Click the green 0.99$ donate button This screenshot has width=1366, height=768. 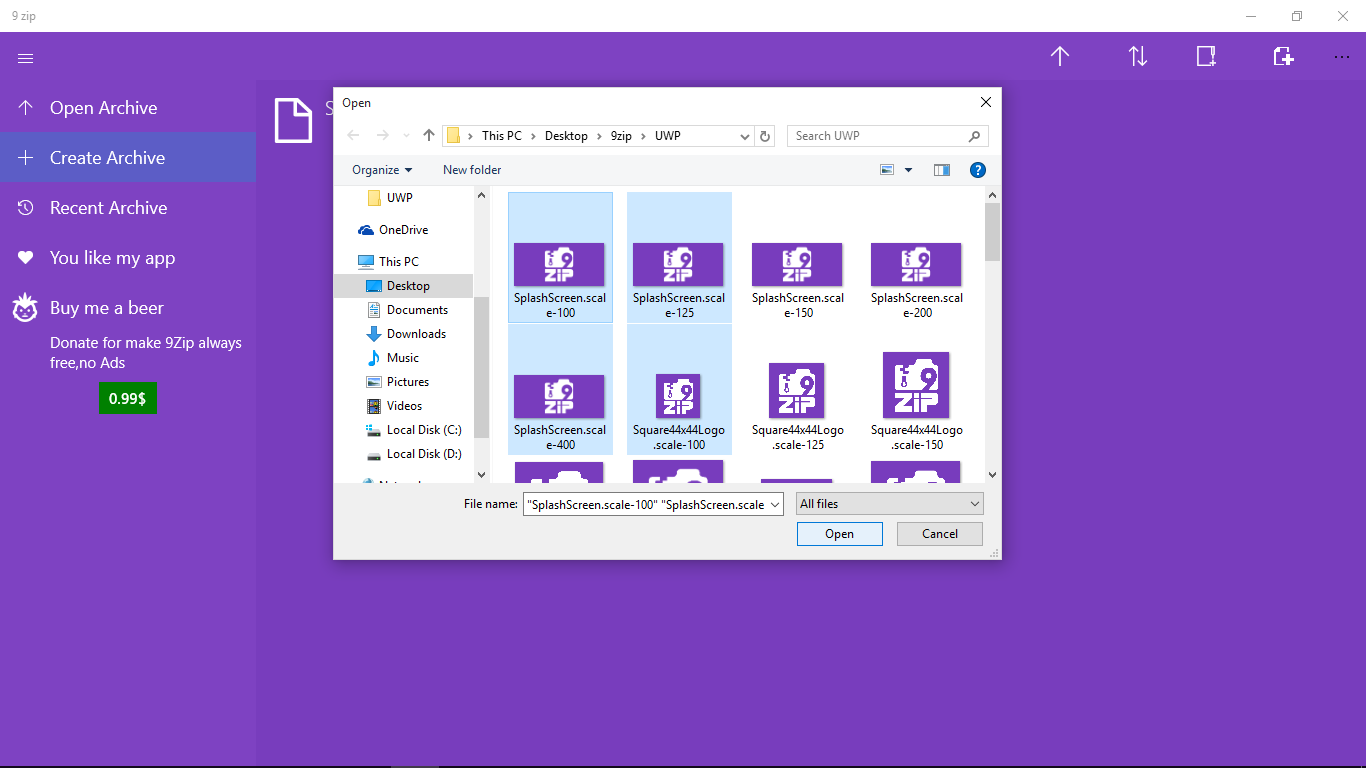pos(128,398)
